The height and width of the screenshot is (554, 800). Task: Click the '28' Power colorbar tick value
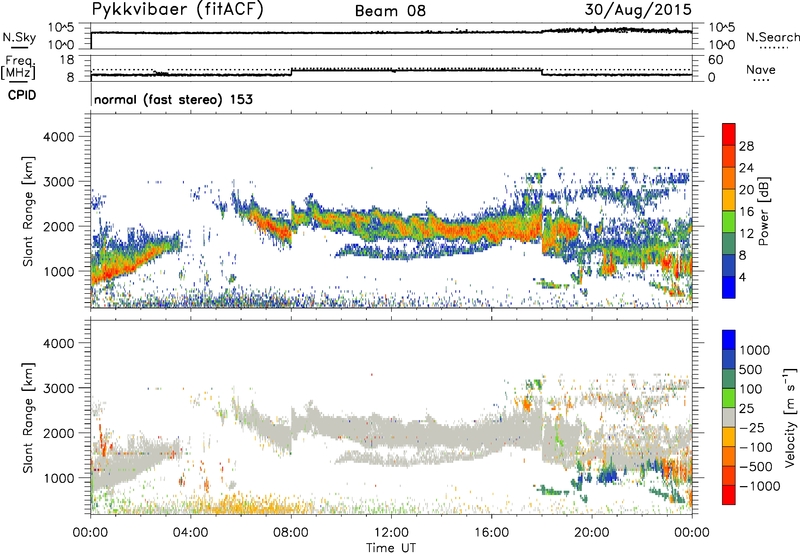[746, 146]
